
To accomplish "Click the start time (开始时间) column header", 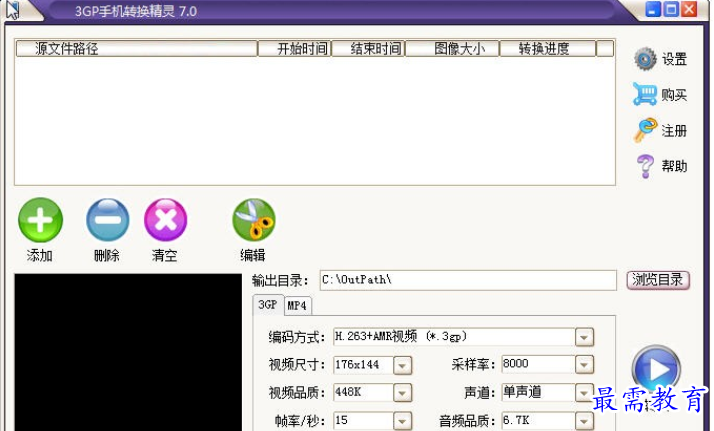I will point(295,48).
